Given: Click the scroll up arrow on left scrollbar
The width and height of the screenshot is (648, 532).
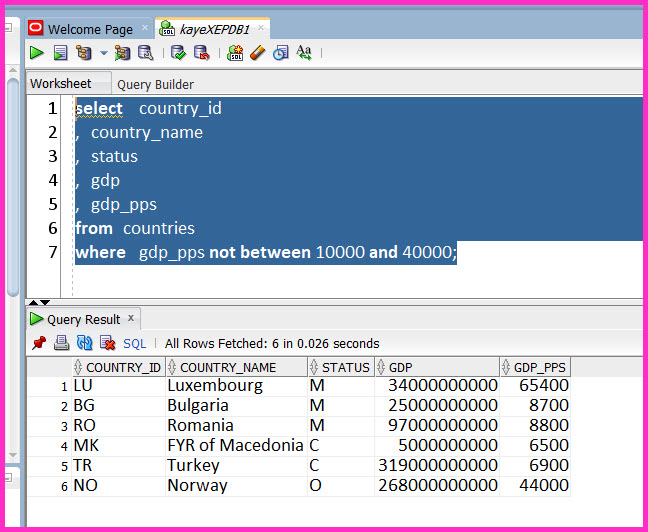Looking at the screenshot, I should (x=13, y=70).
